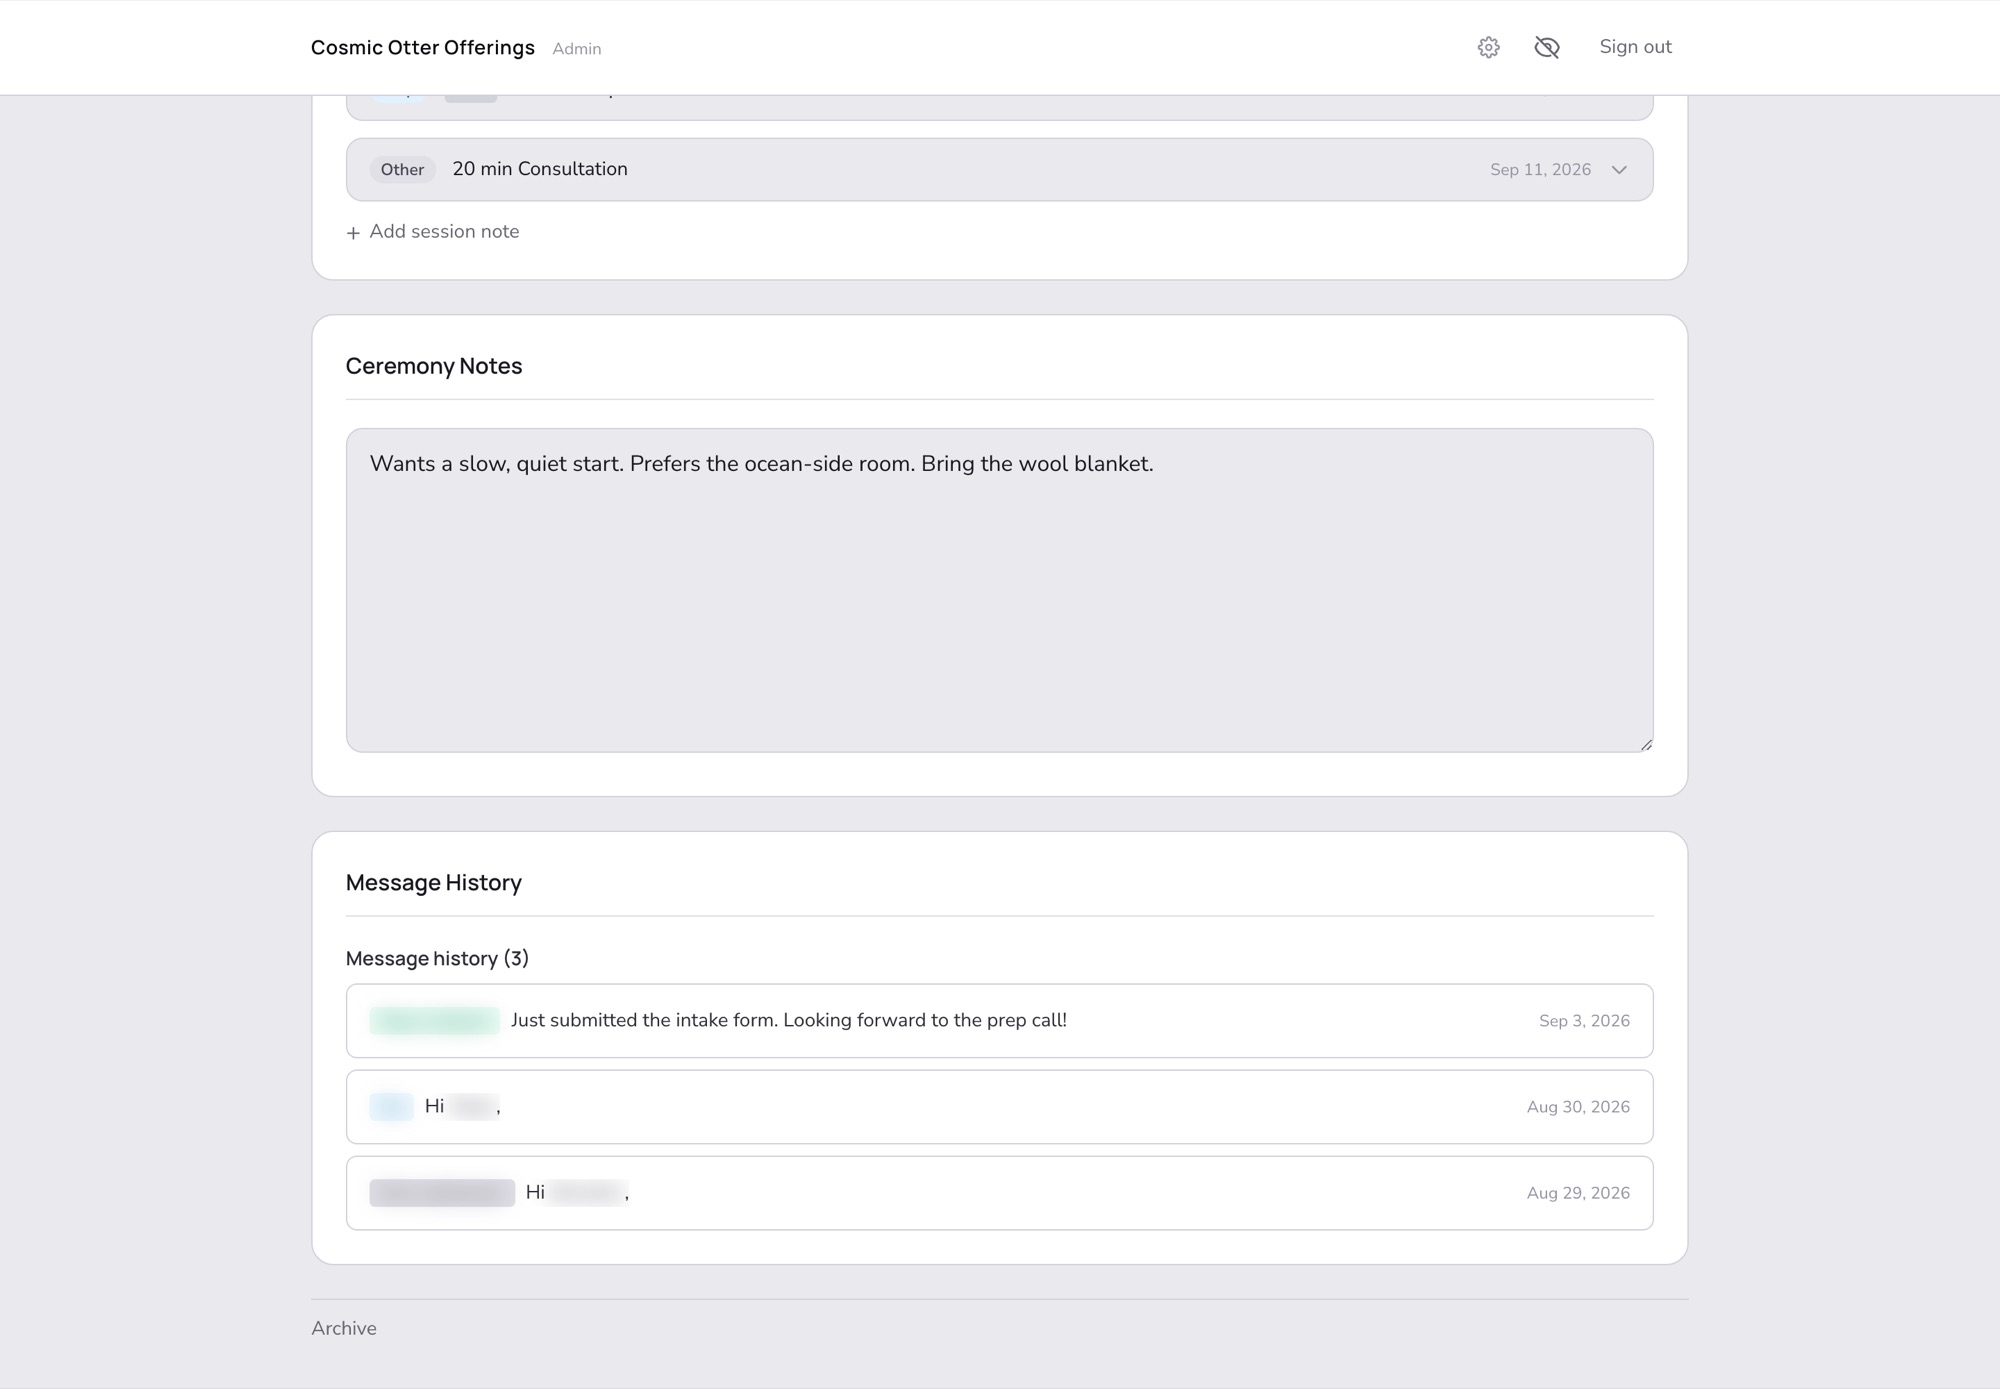Click Sign out link

pos(1635,47)
